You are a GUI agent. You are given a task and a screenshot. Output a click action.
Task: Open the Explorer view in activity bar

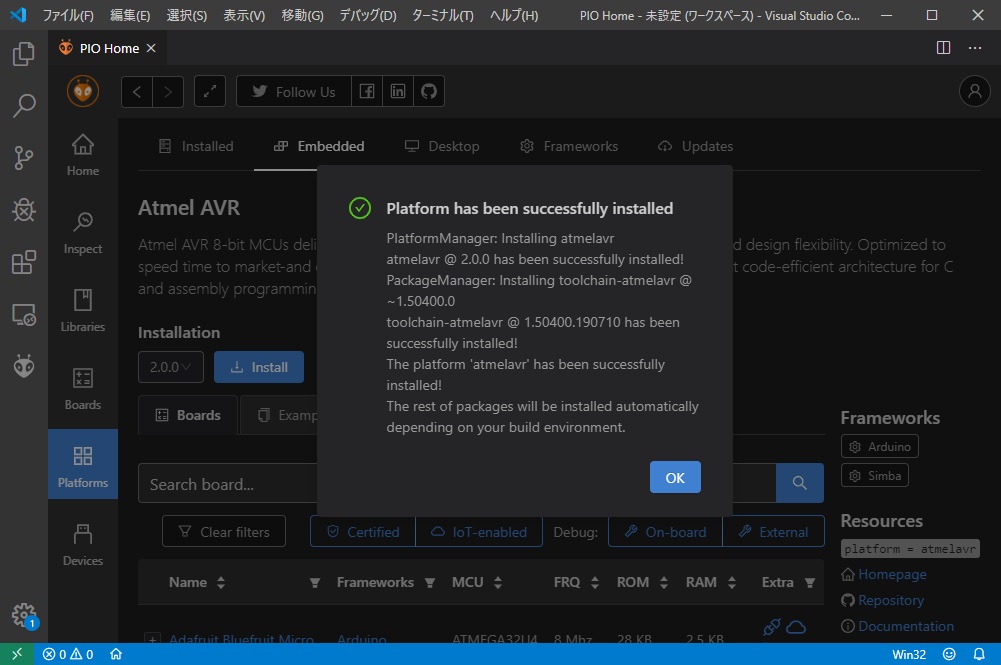point(24,54)
